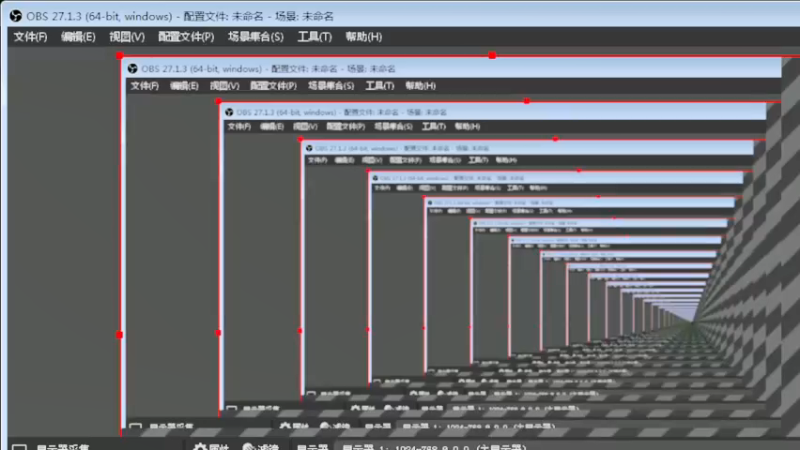The image size is (800, 450).
Task: Expand the 显示器 1: 1024x768 dropdown
Action: 566,446
